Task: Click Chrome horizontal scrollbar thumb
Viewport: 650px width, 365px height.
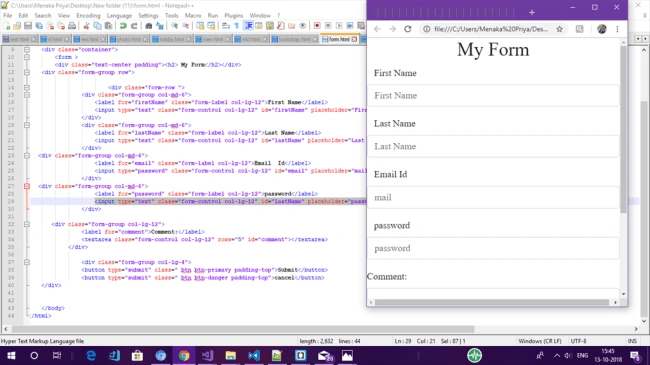Action: pos(492,302)
